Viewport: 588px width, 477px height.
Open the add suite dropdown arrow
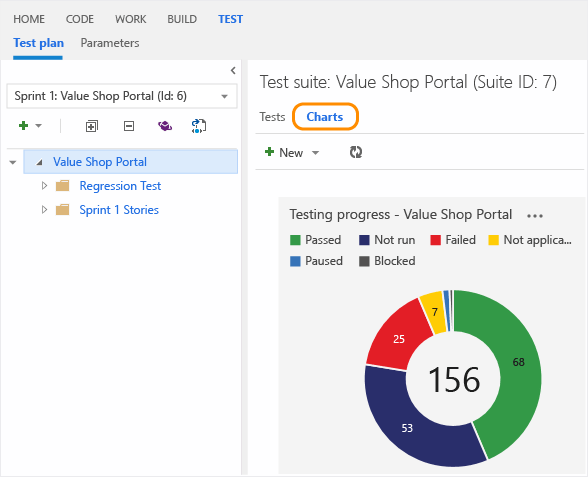pos(38,126)
